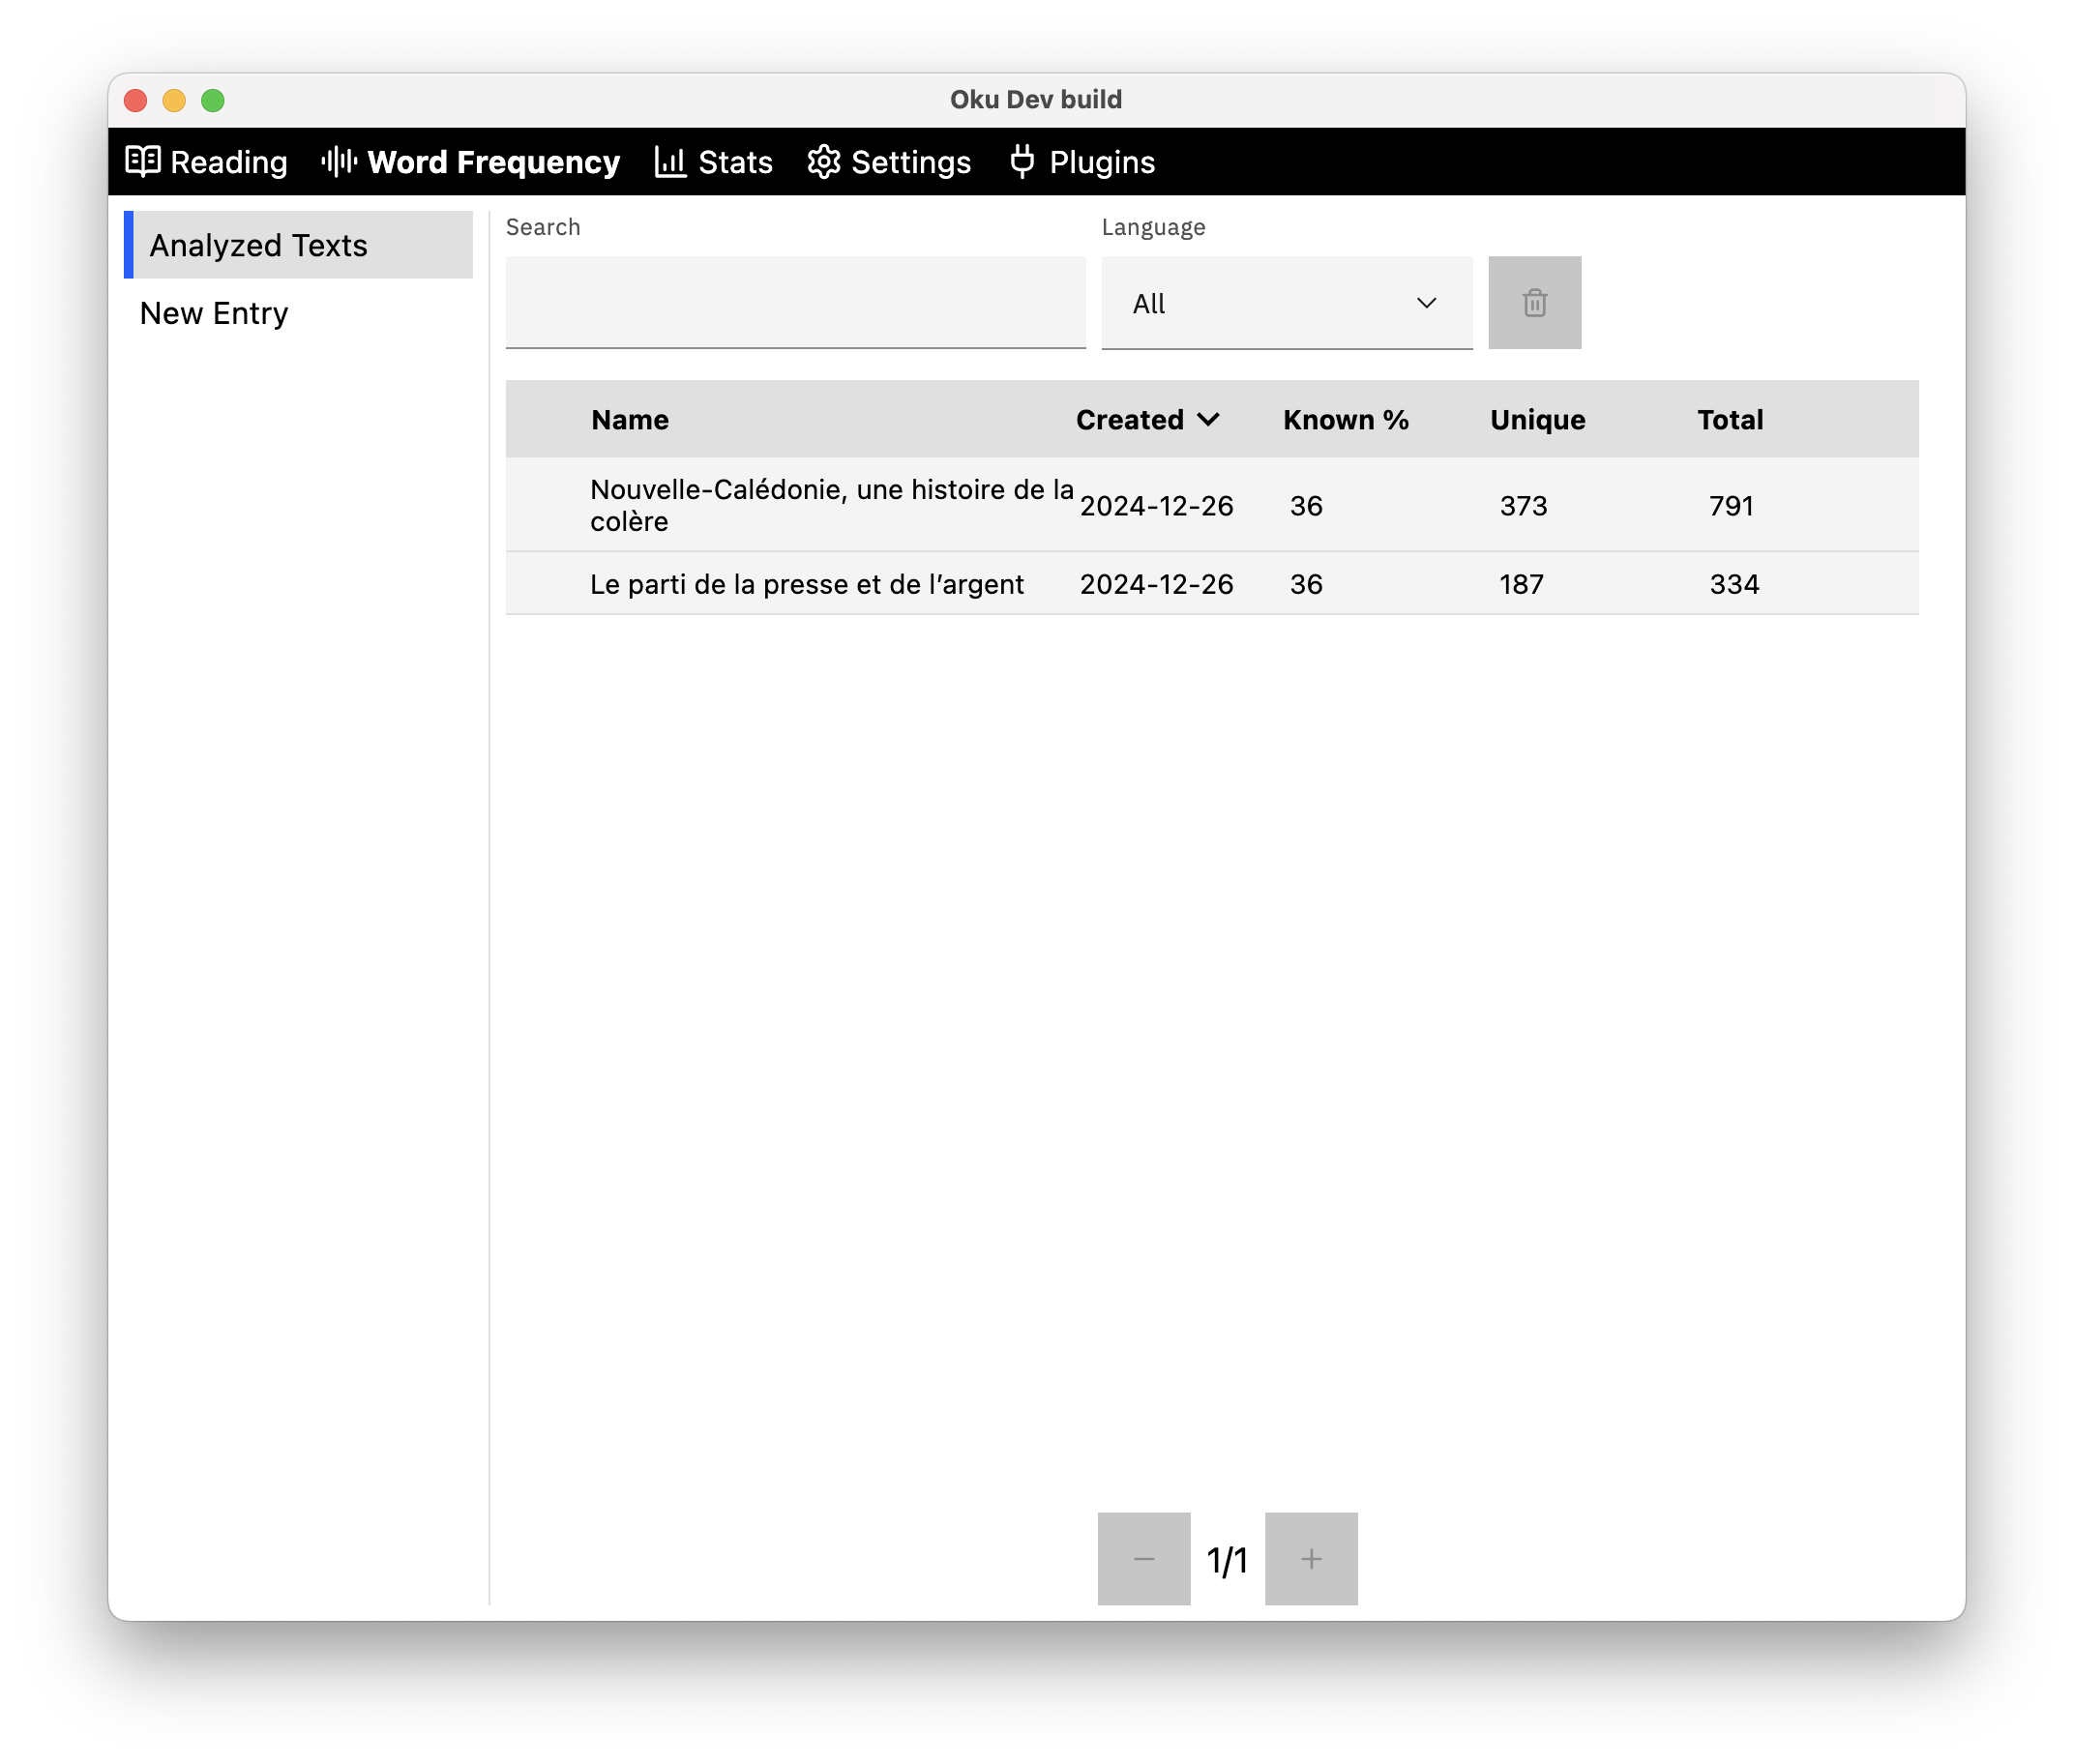Image resolution: width=2074 pixels, height=1764 pixels.
Task: Sort table by Known % header
Action: pos(1345,419)
